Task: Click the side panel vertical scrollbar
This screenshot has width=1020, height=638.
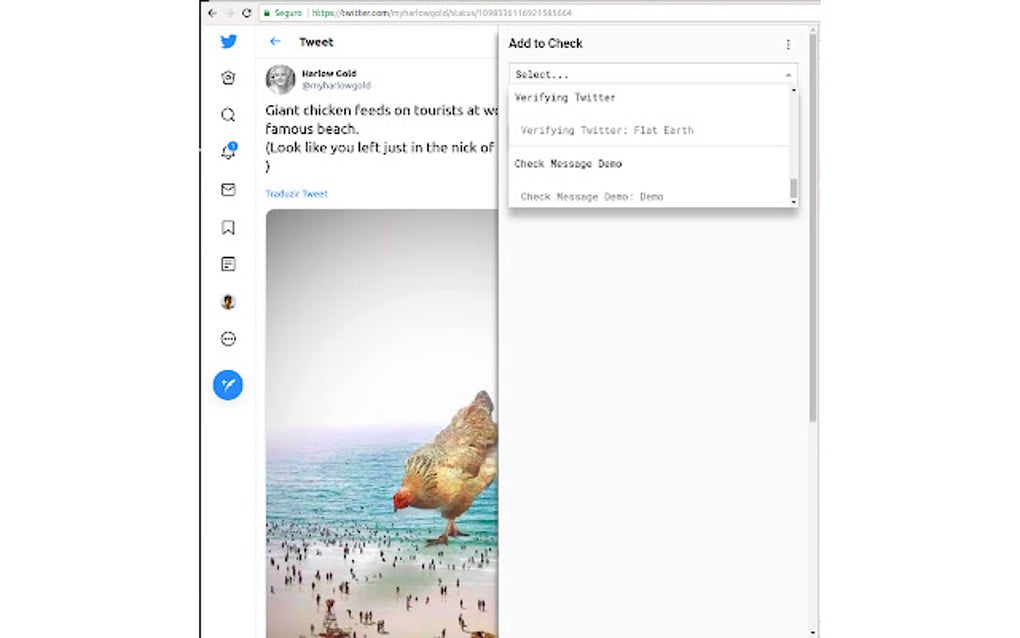Action: (x=812, y=228)
